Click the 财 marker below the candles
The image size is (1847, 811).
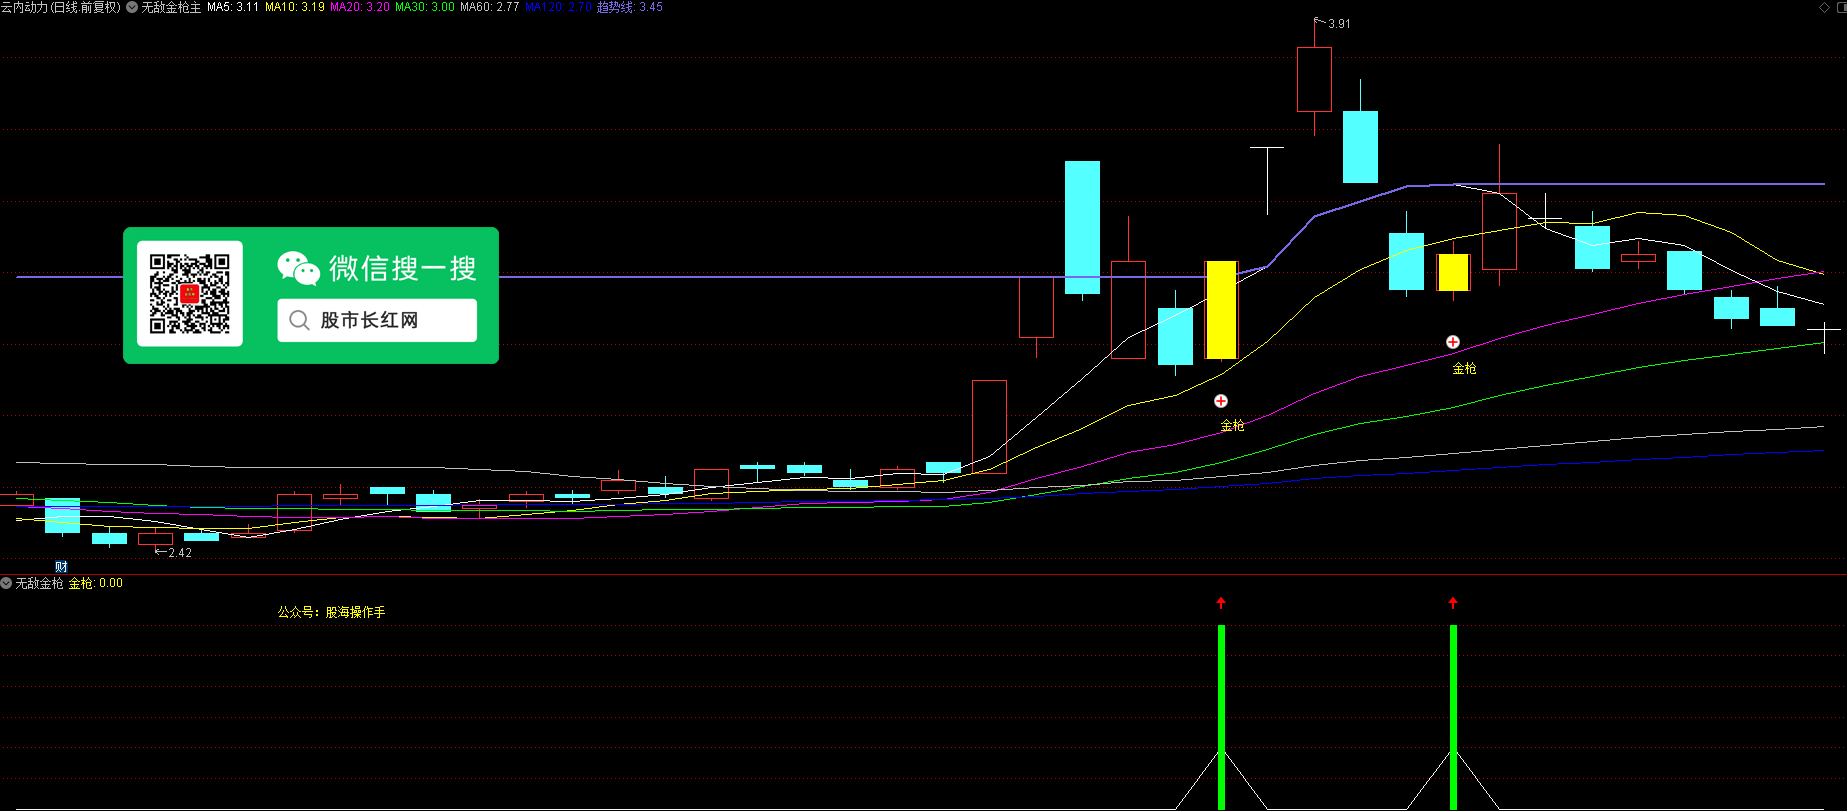click(x=61, y=567)
